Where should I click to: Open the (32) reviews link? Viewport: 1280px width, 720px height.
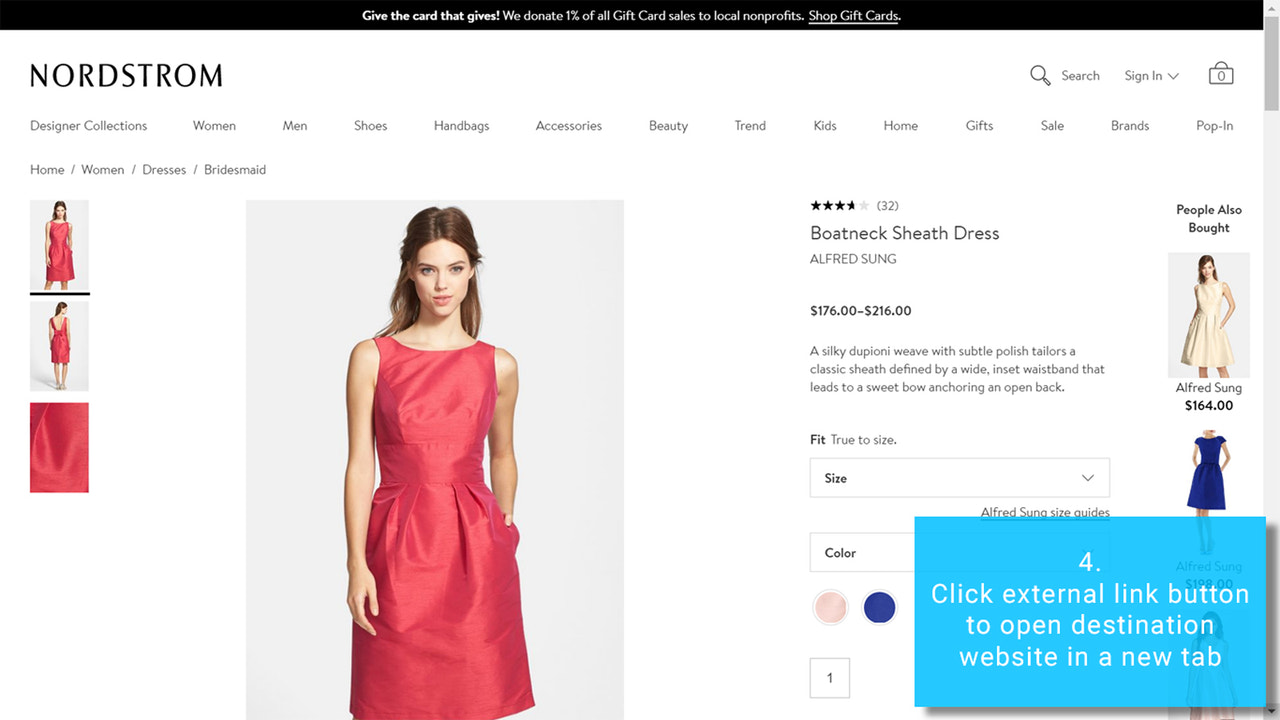[887, 205]
